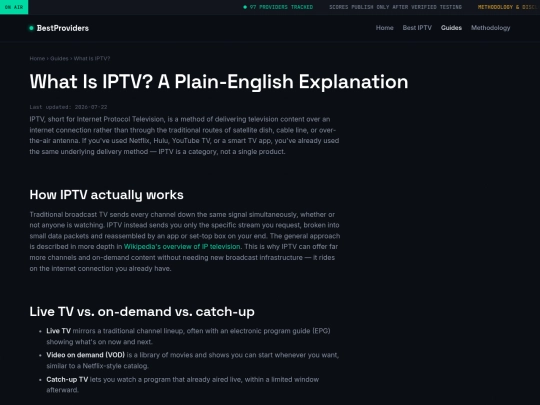Screen dimensions: 540x405
Task: Go to the Home nav item
Action: 384,28
